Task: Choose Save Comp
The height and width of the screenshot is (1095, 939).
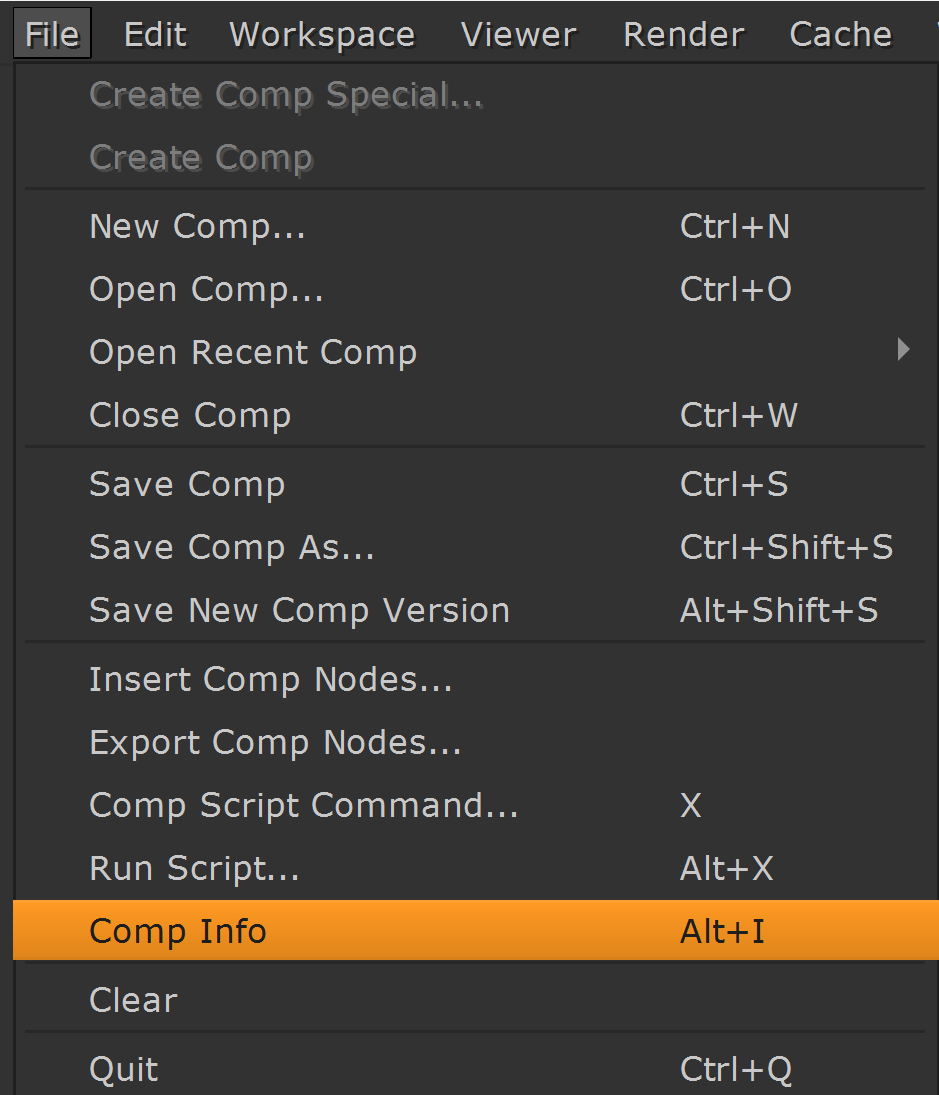Action: click(x=187, y=485)
